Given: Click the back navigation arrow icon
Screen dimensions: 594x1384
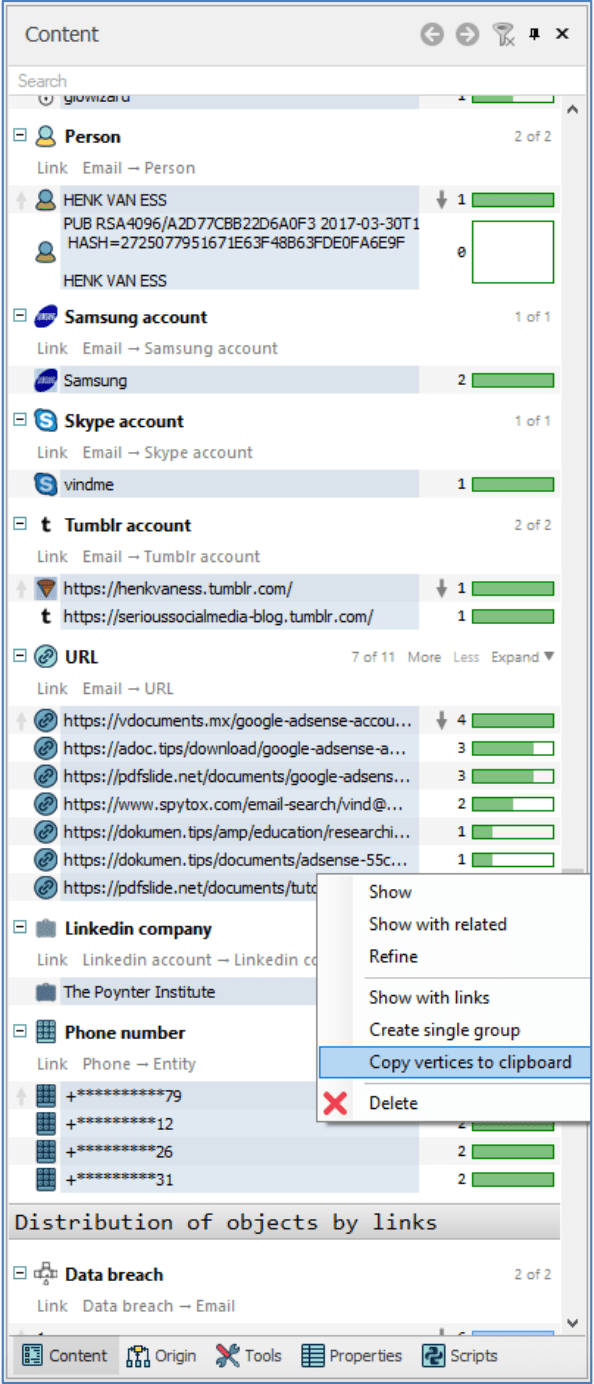Looking at the screenshot, I should pyautogui.click(x=432, y=35).
